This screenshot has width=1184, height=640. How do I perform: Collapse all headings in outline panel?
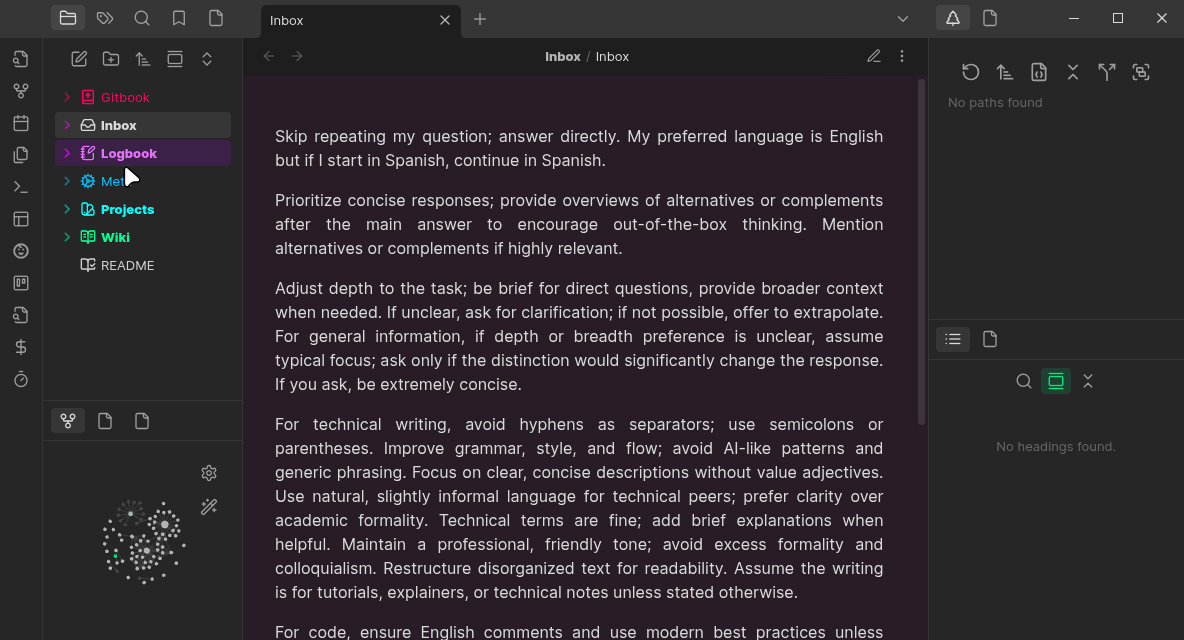coord(1088,381)
